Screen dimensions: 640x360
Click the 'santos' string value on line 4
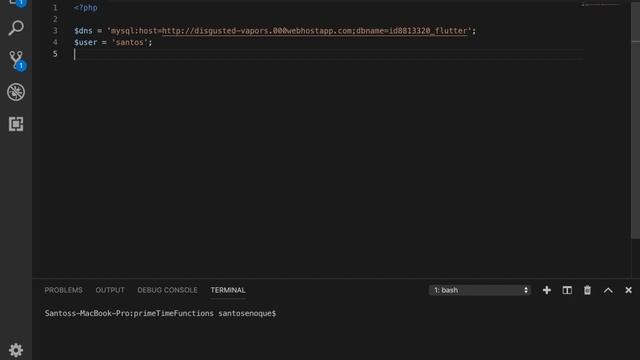point(130,42)
